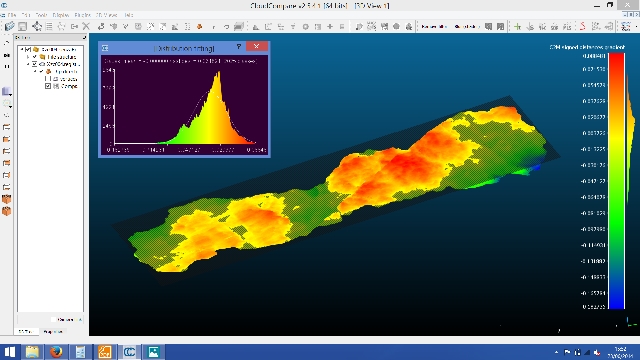Collapse the orange mesh item expander
Viewport: 640px width, 360px height.
tap(35, 71)
